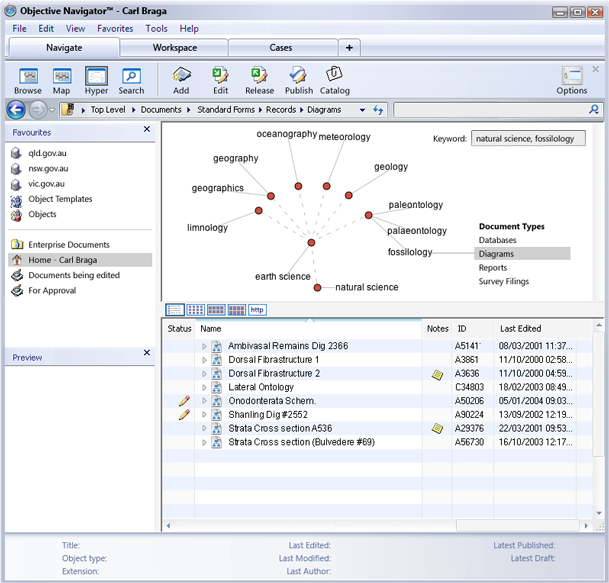Click the search magnifier in search box

click(x=593, y=110)
